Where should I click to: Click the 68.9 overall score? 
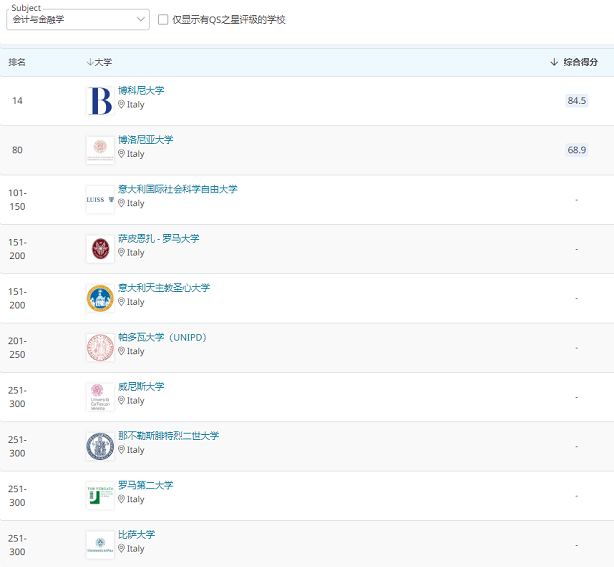577,150
